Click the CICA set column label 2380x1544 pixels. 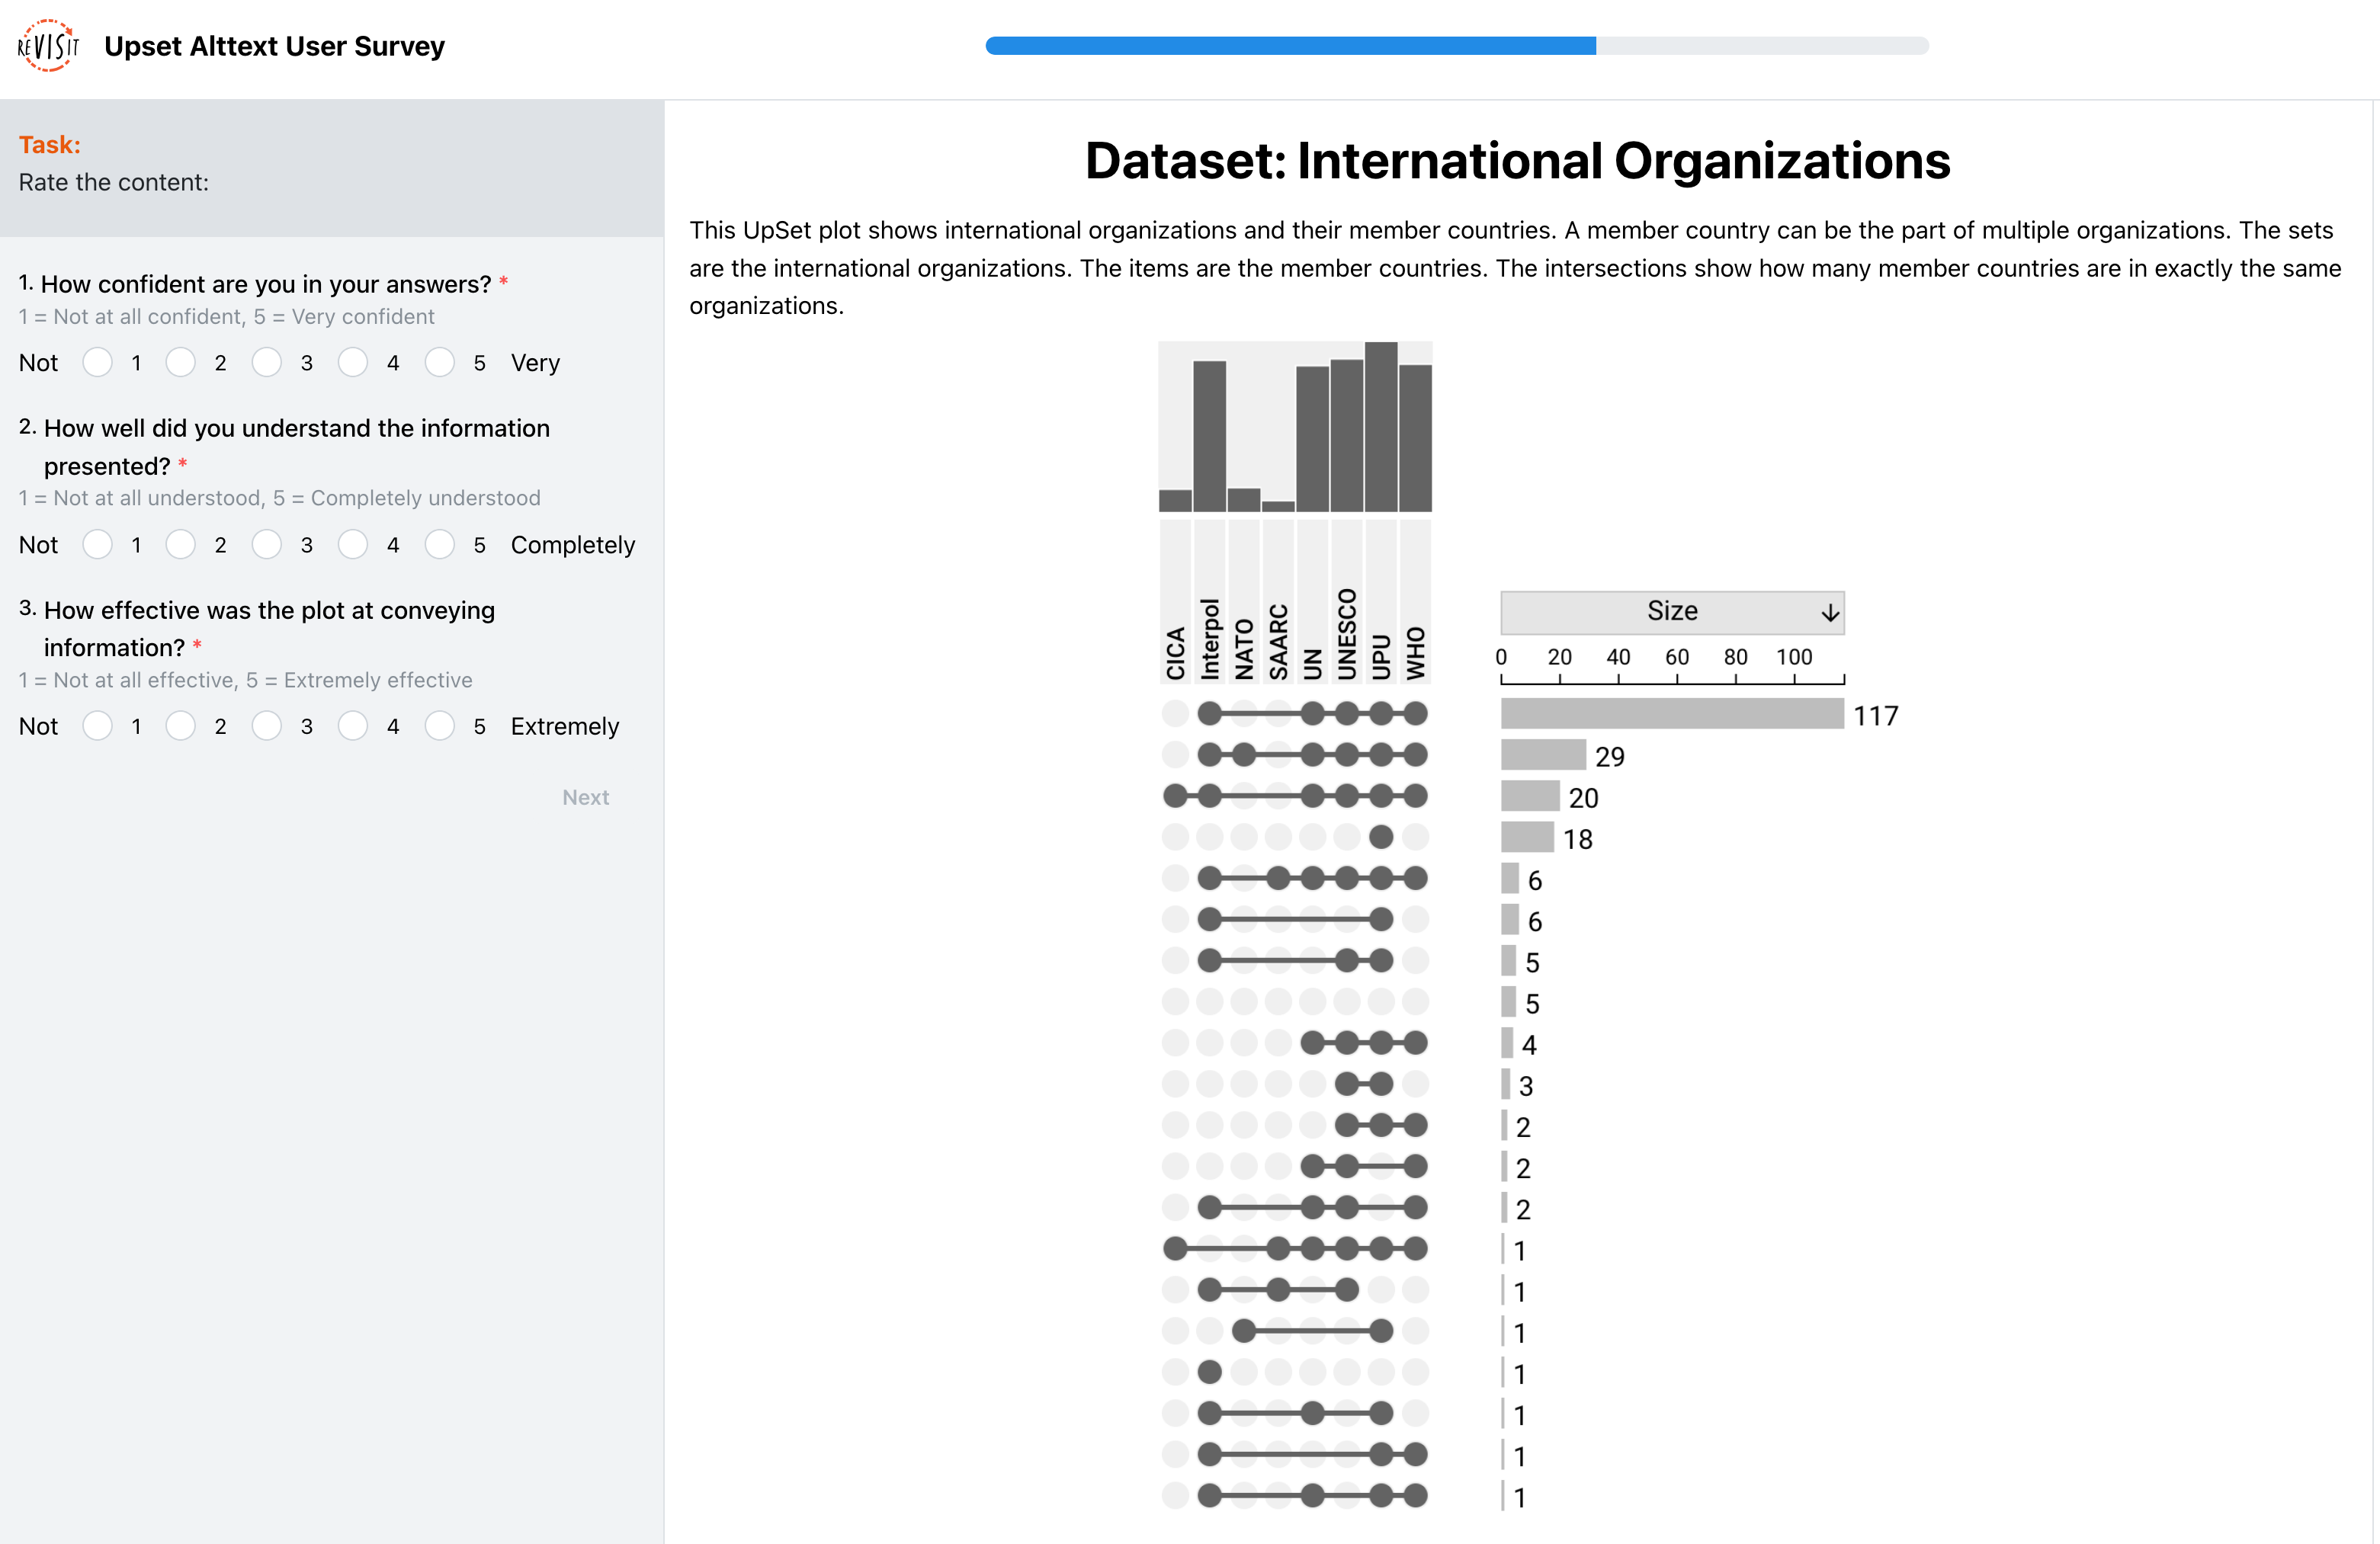point(1175,653)
